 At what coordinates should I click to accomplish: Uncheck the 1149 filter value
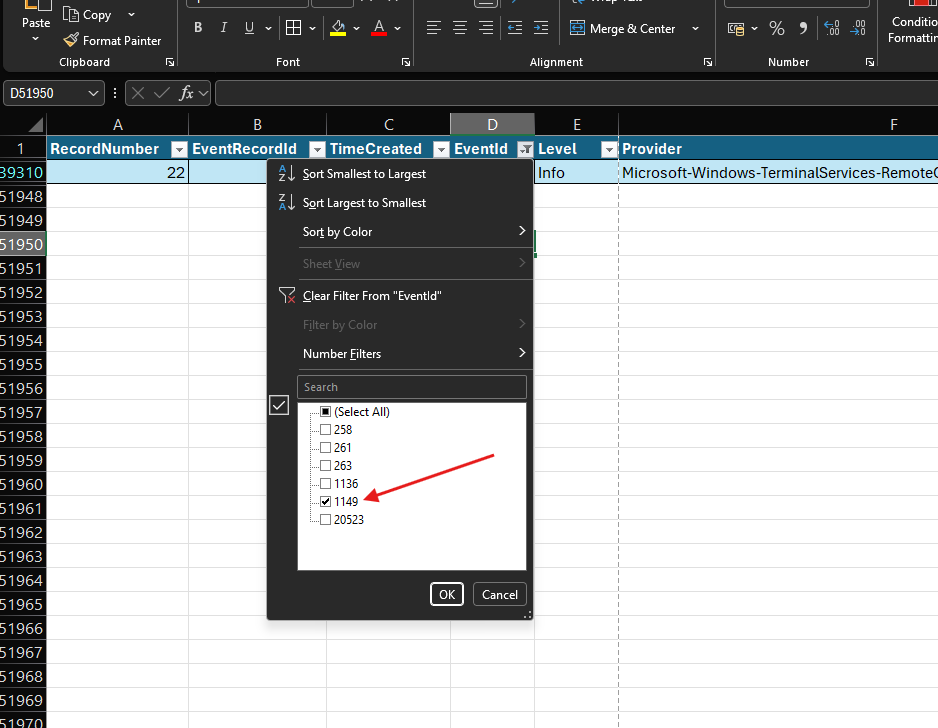325,501
